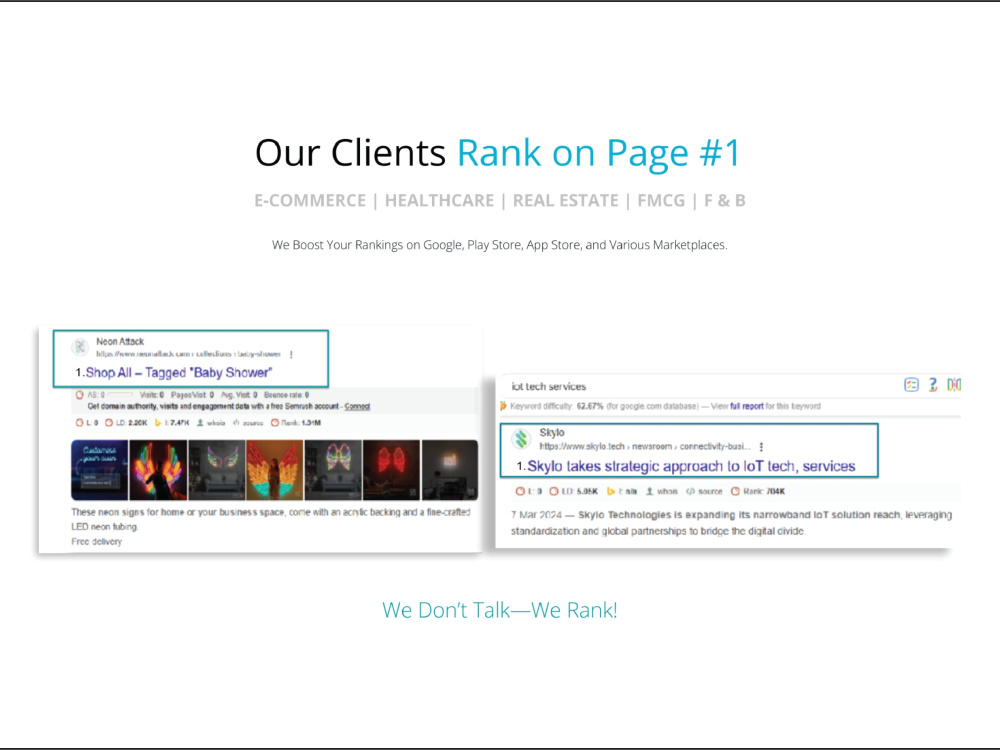The height and width of the screenshot is (750, 1000).
Task: Click the "iot tech services" search box
Action: click(x=702, y=386)
